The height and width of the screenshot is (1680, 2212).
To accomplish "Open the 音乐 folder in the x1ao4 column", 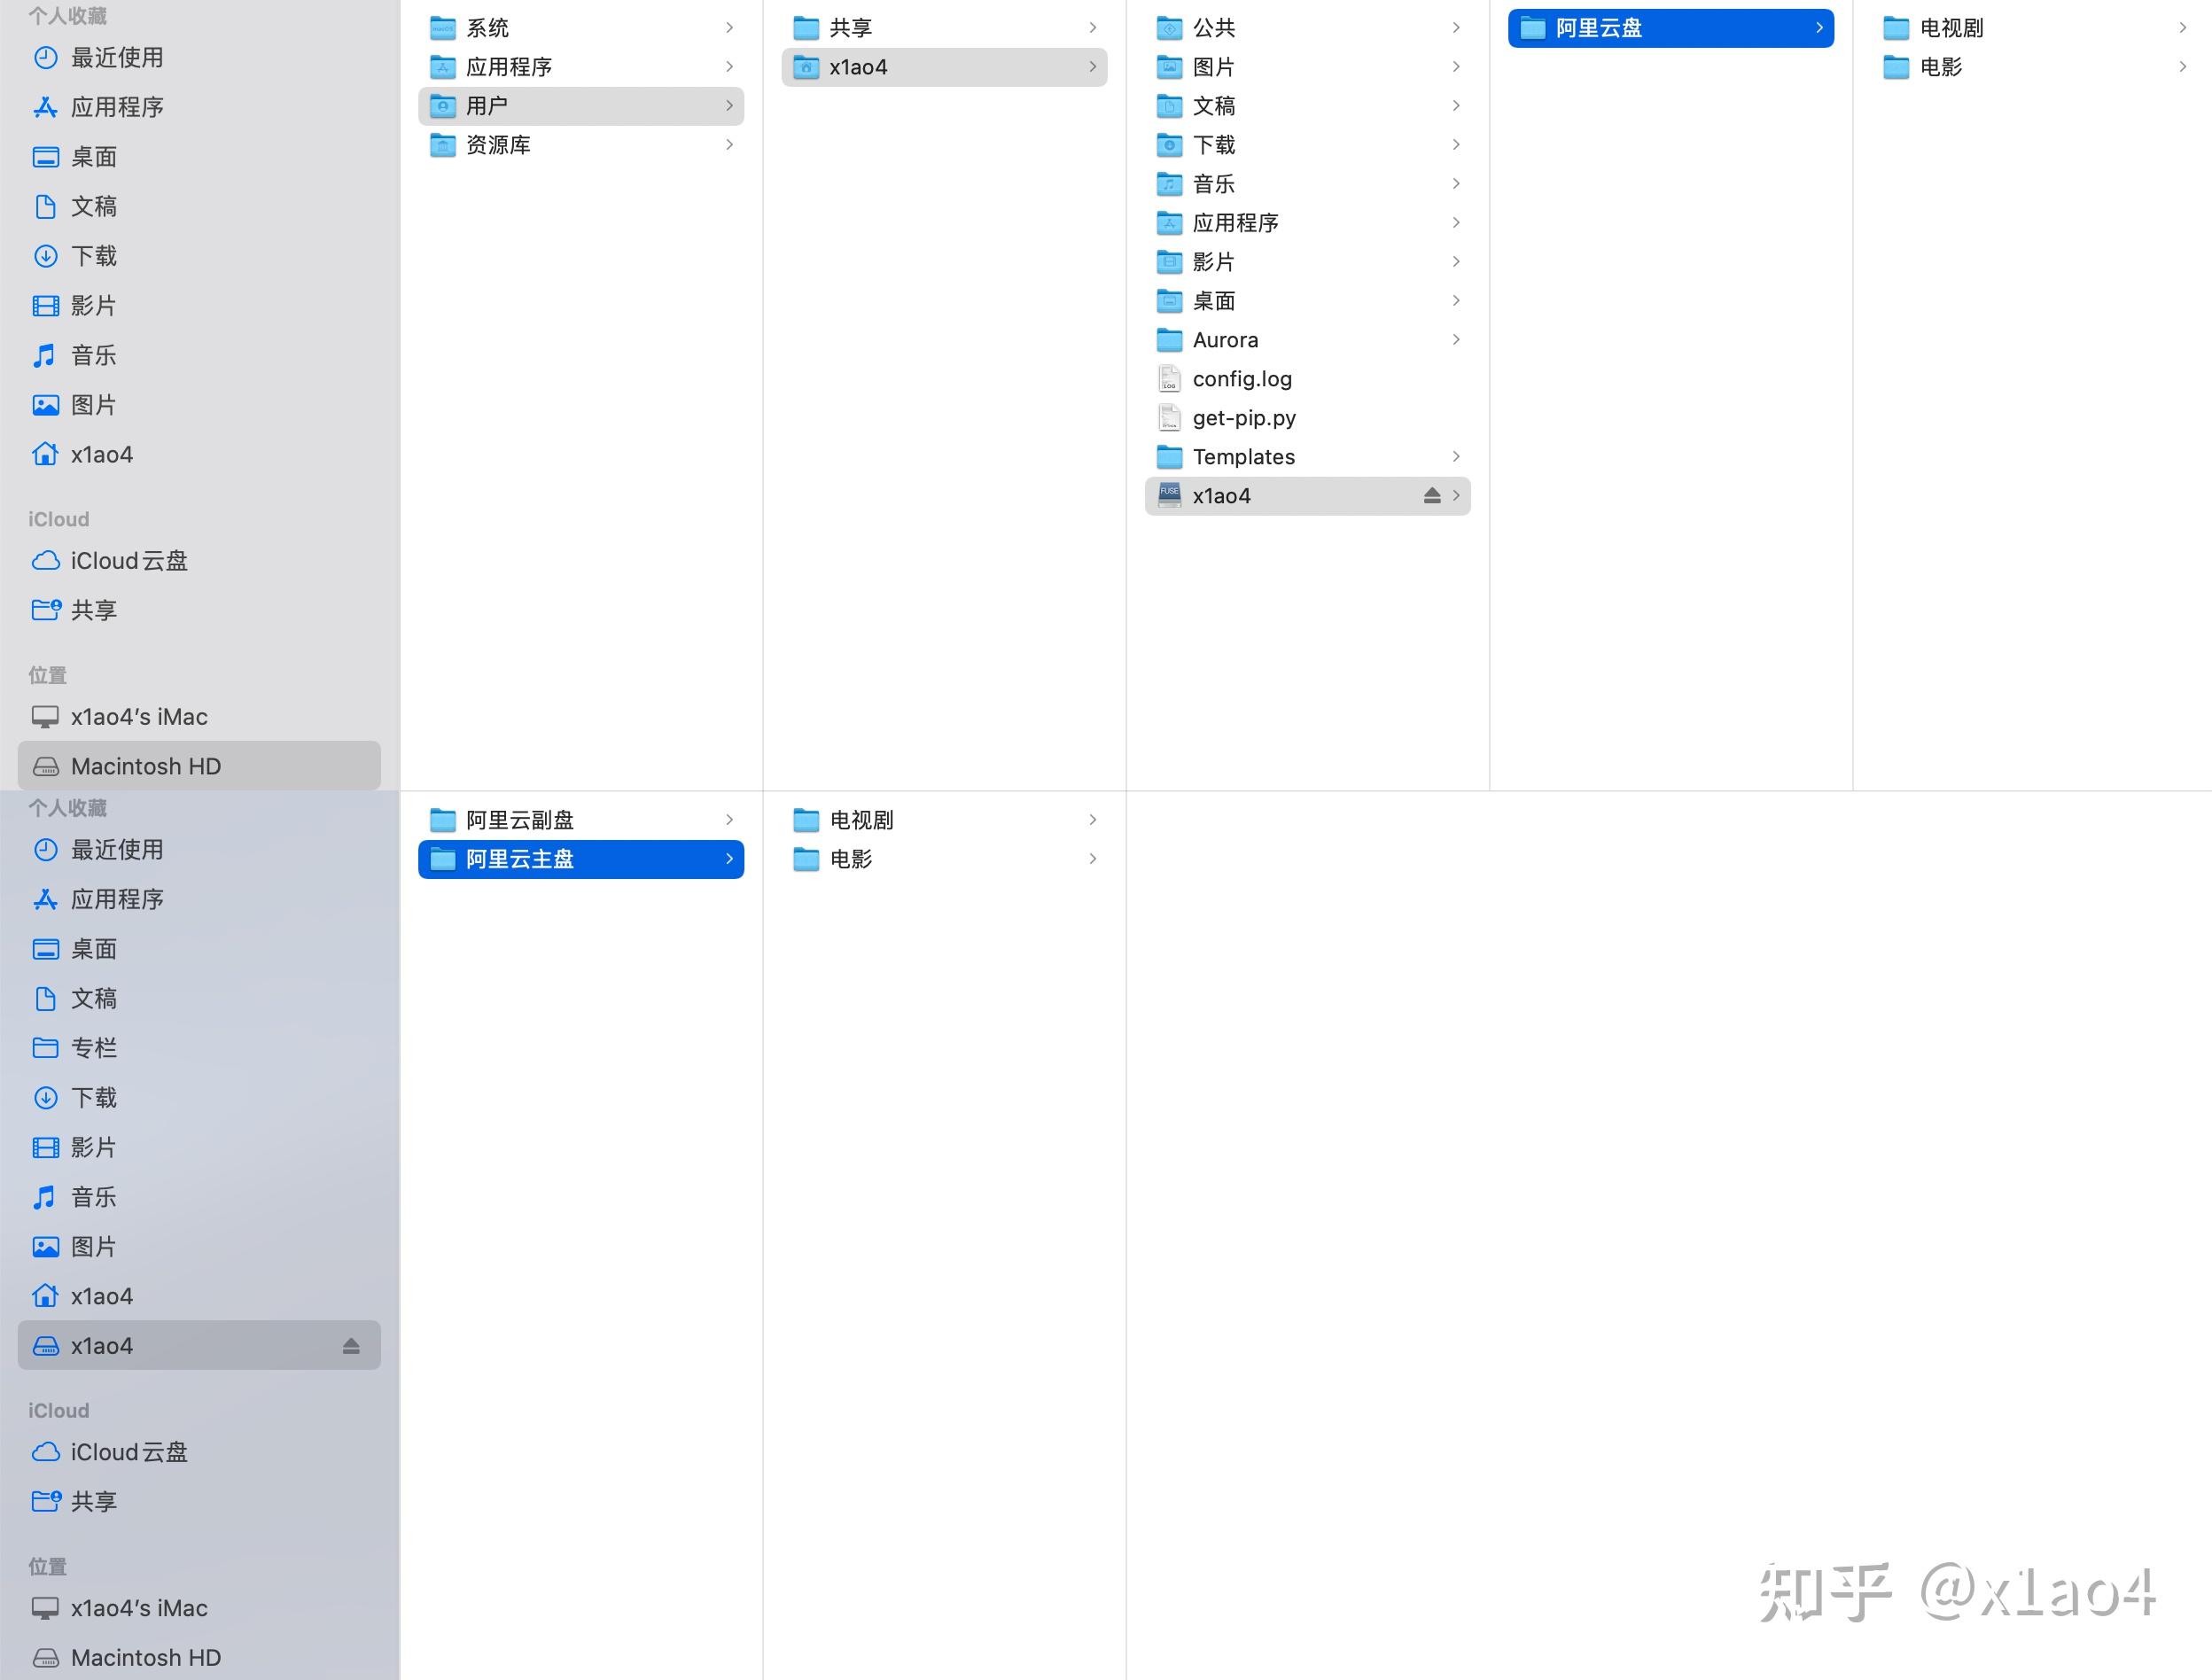I will [x=1213, y=183].
